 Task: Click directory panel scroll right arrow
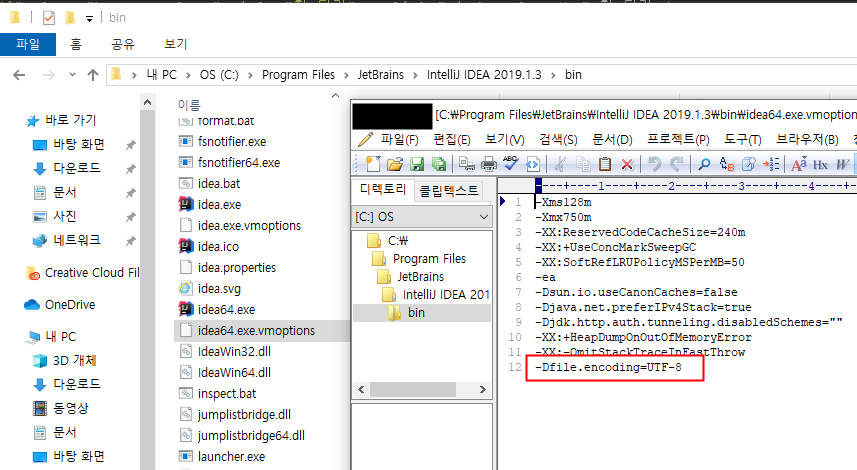point(483,390)
